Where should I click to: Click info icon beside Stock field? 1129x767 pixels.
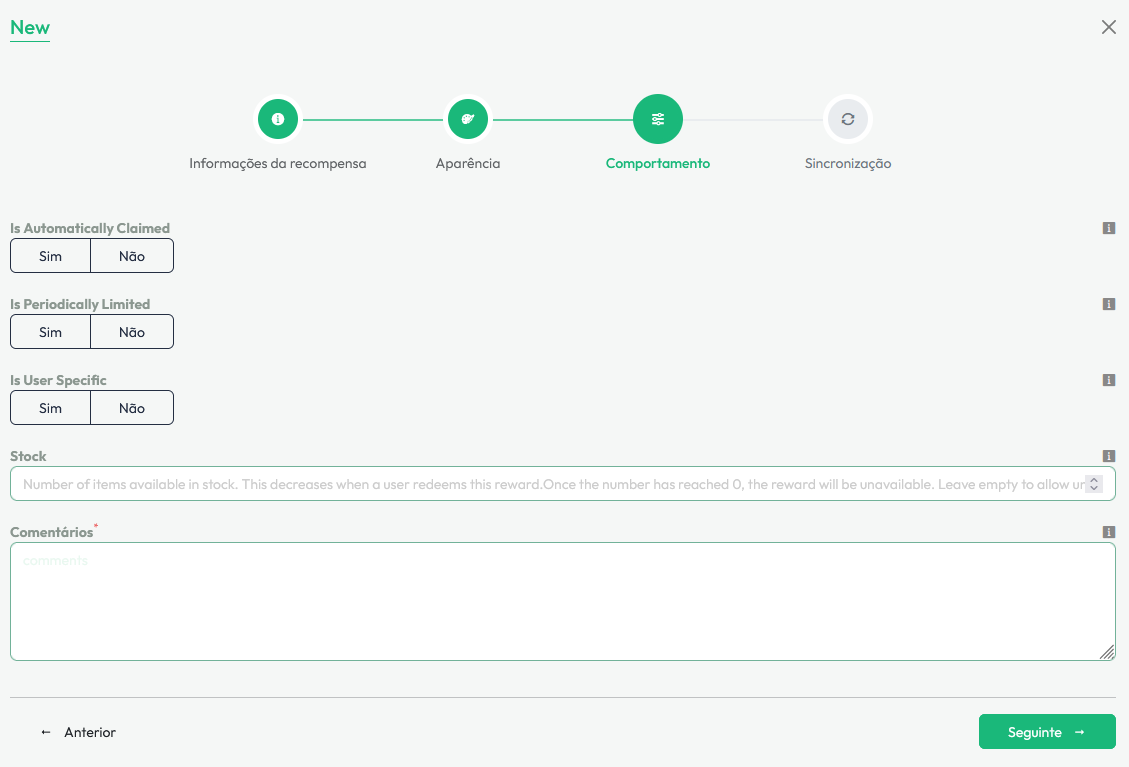click(1108, 456)
